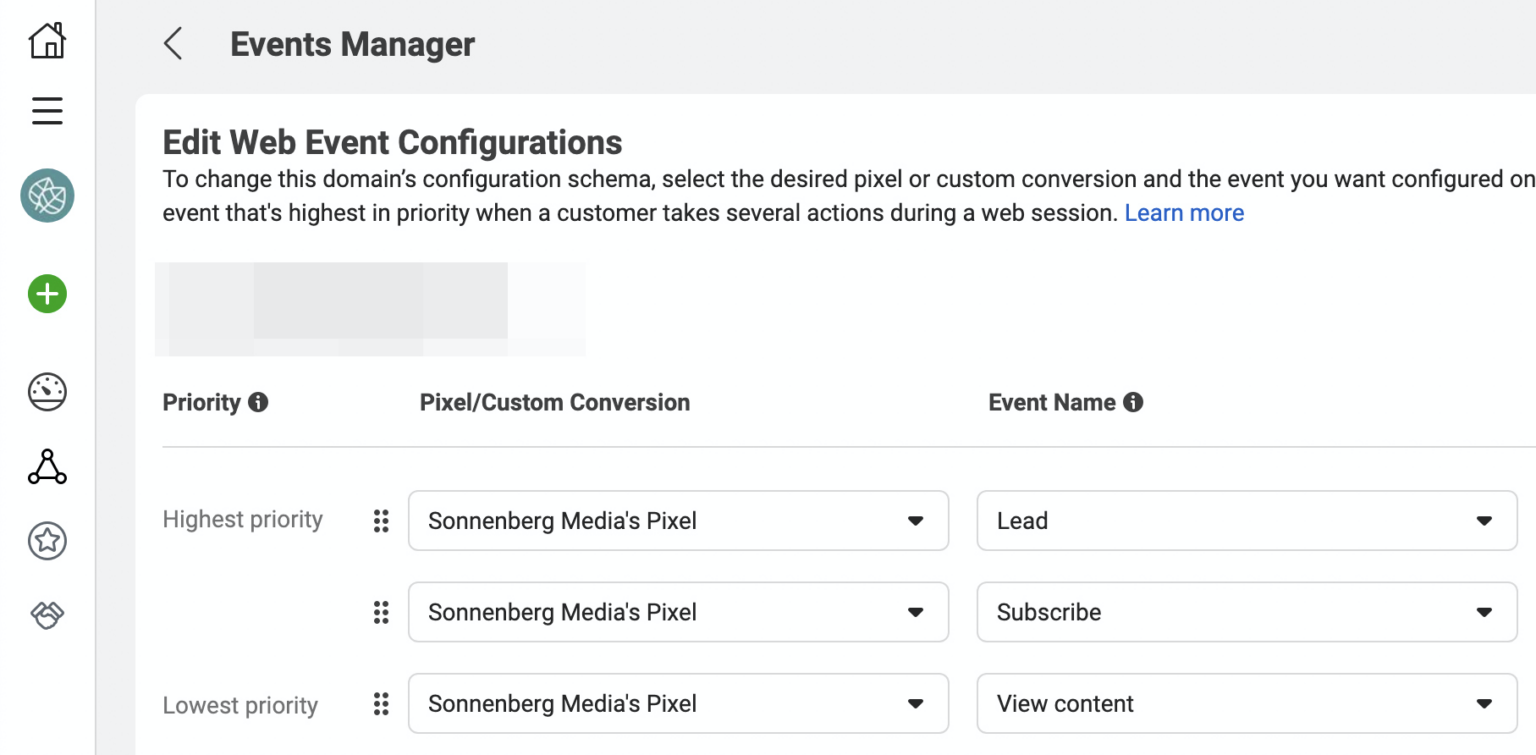Show Event Name column info tooltip
The height and width of the screenshot is (755, 1536).
click(1133, 403)
